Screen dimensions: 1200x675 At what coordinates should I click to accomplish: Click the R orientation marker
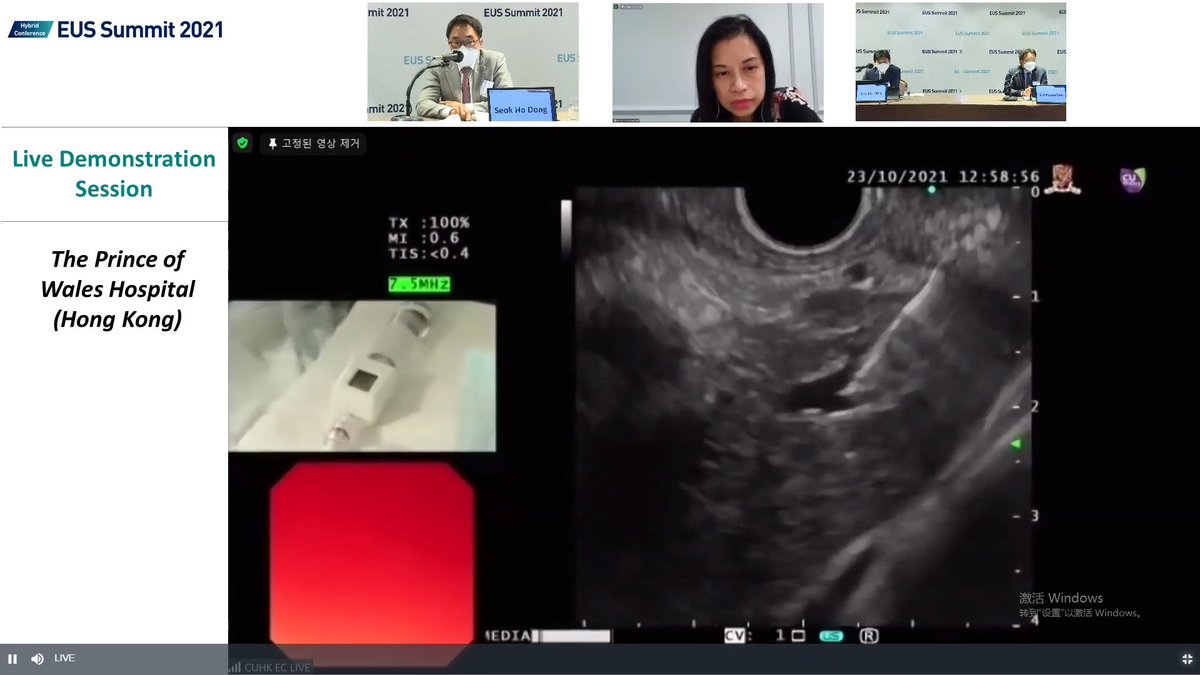pos(869,635)
